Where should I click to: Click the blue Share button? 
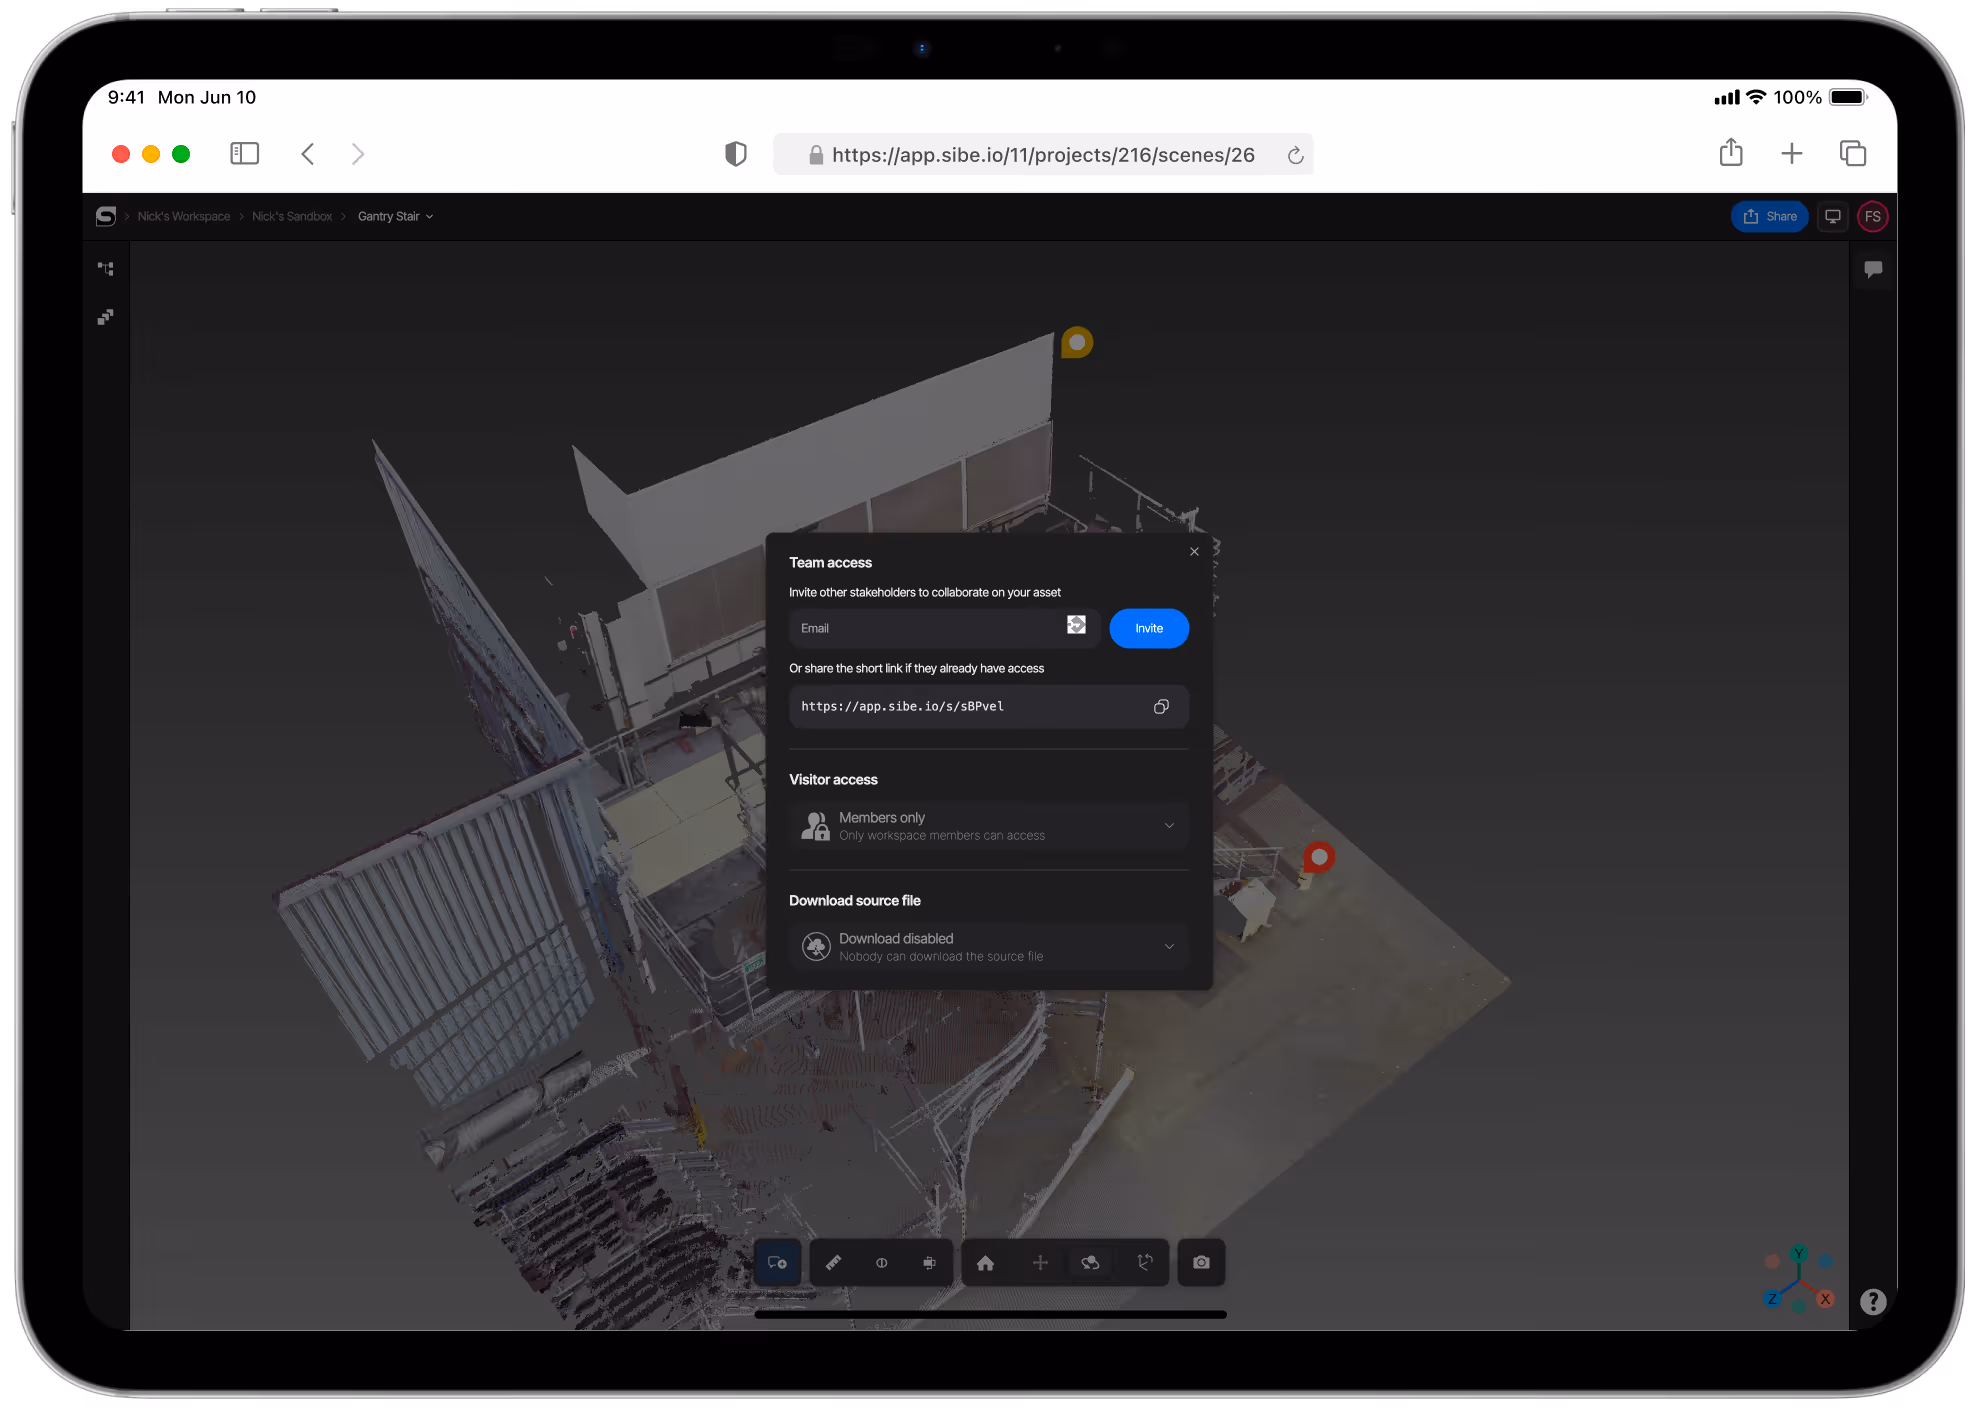(1769, 216)
